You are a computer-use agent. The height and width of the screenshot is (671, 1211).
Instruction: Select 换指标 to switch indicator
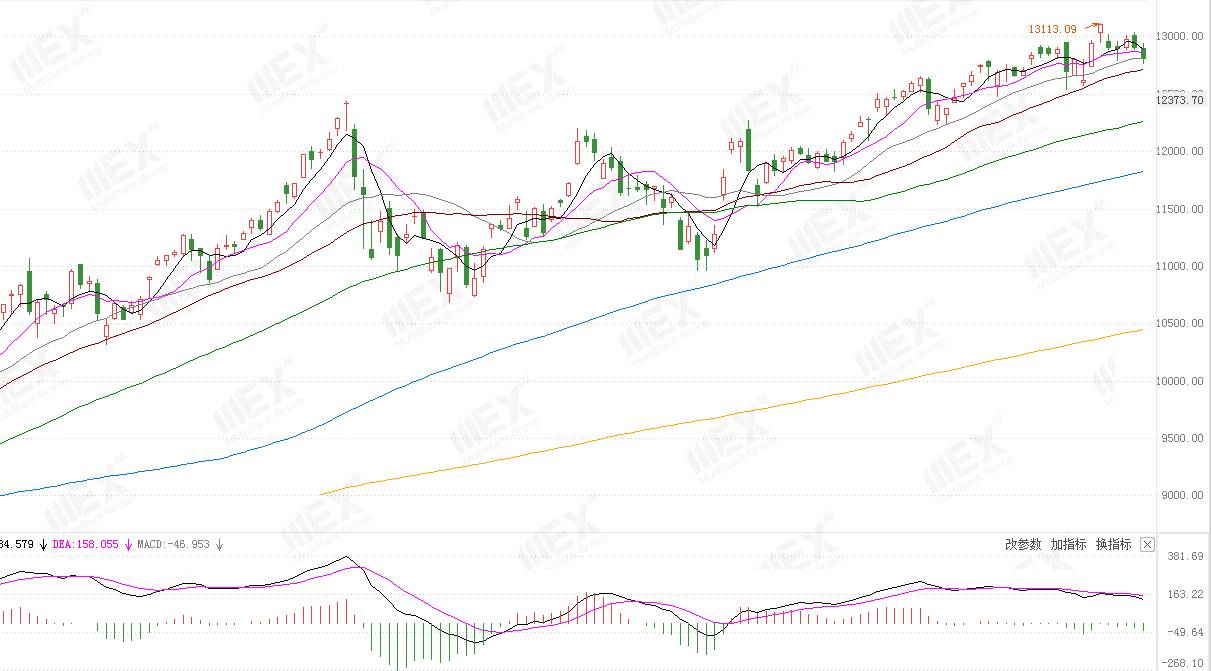pyautogui.click(x=1113, y=545)
